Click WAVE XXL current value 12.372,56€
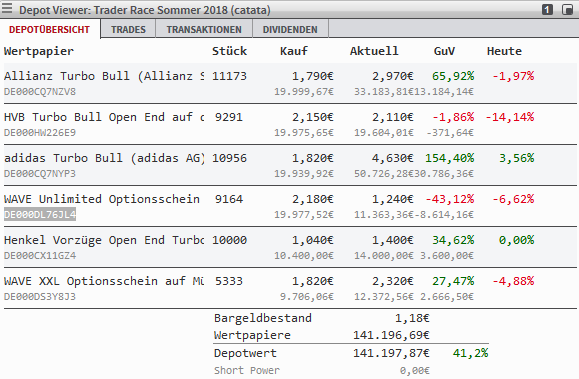Viewport: 579px width, 379px height. click(x=384, y=297)
